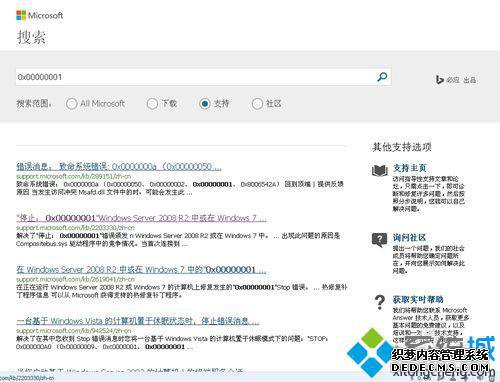
Task: Click the 其他支持选项 heading
Action: [402, 147]
